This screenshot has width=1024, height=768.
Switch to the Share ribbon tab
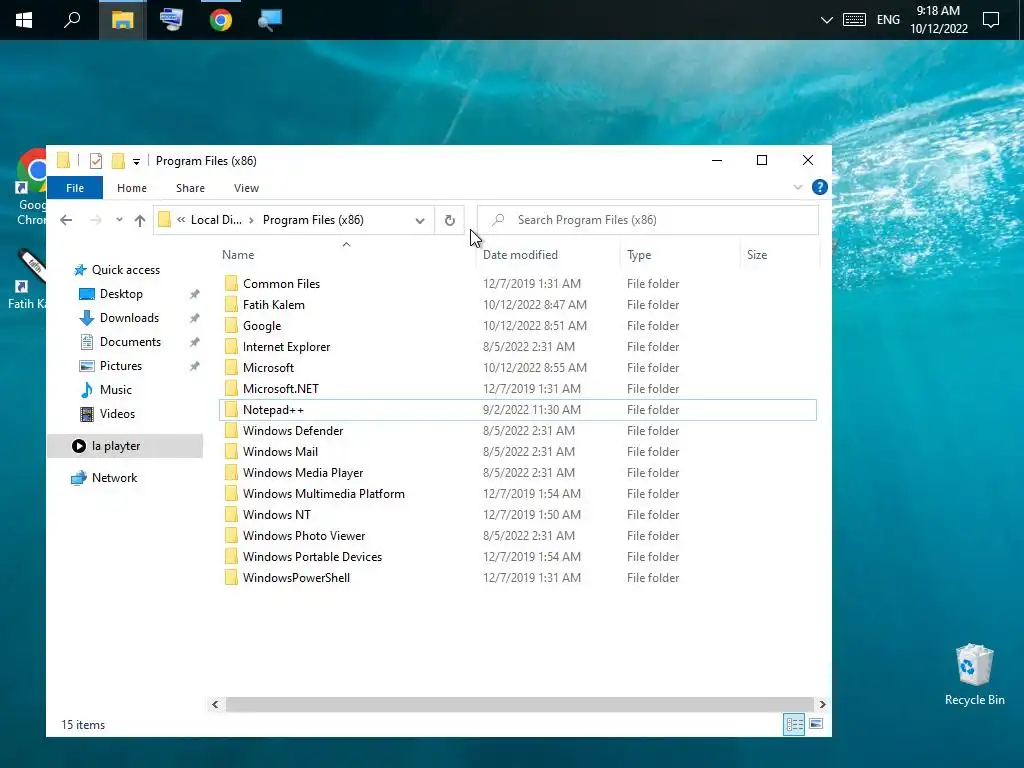click(x=190, y=188)
